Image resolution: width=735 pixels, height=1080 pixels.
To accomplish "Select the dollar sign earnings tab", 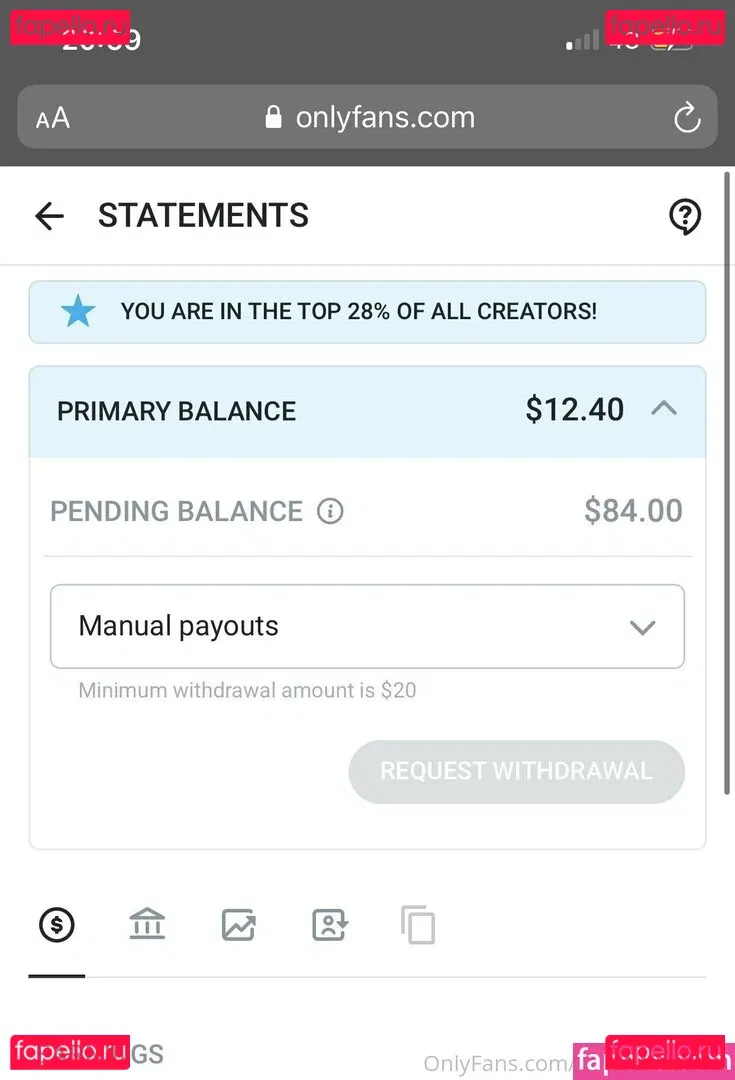I will click(x=57, y=925).
